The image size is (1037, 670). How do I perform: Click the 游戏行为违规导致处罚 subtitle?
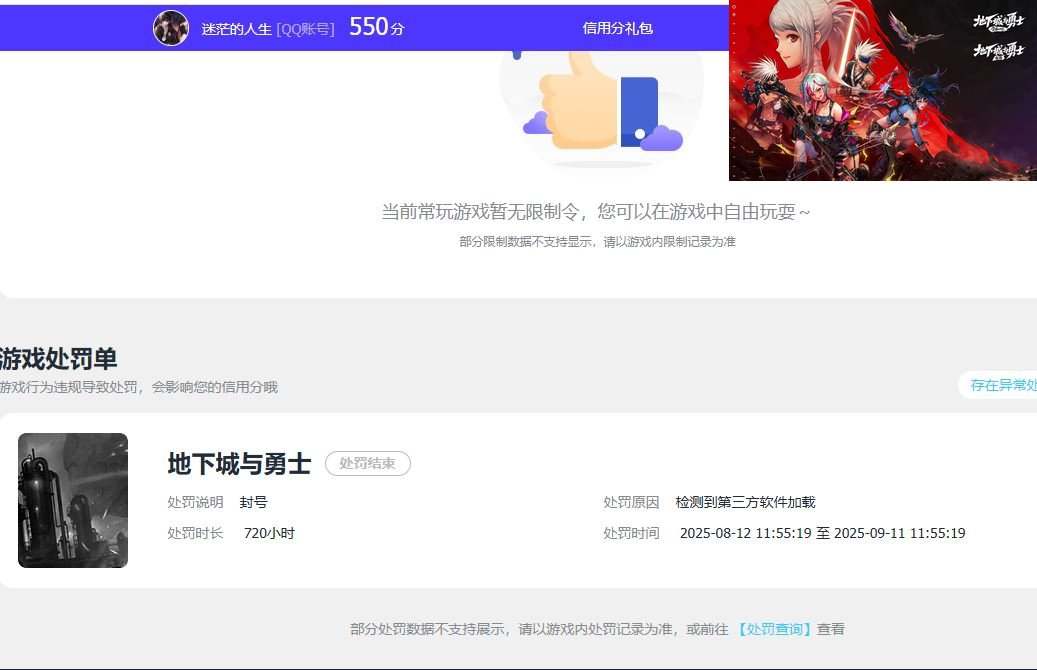pos(138,387)
